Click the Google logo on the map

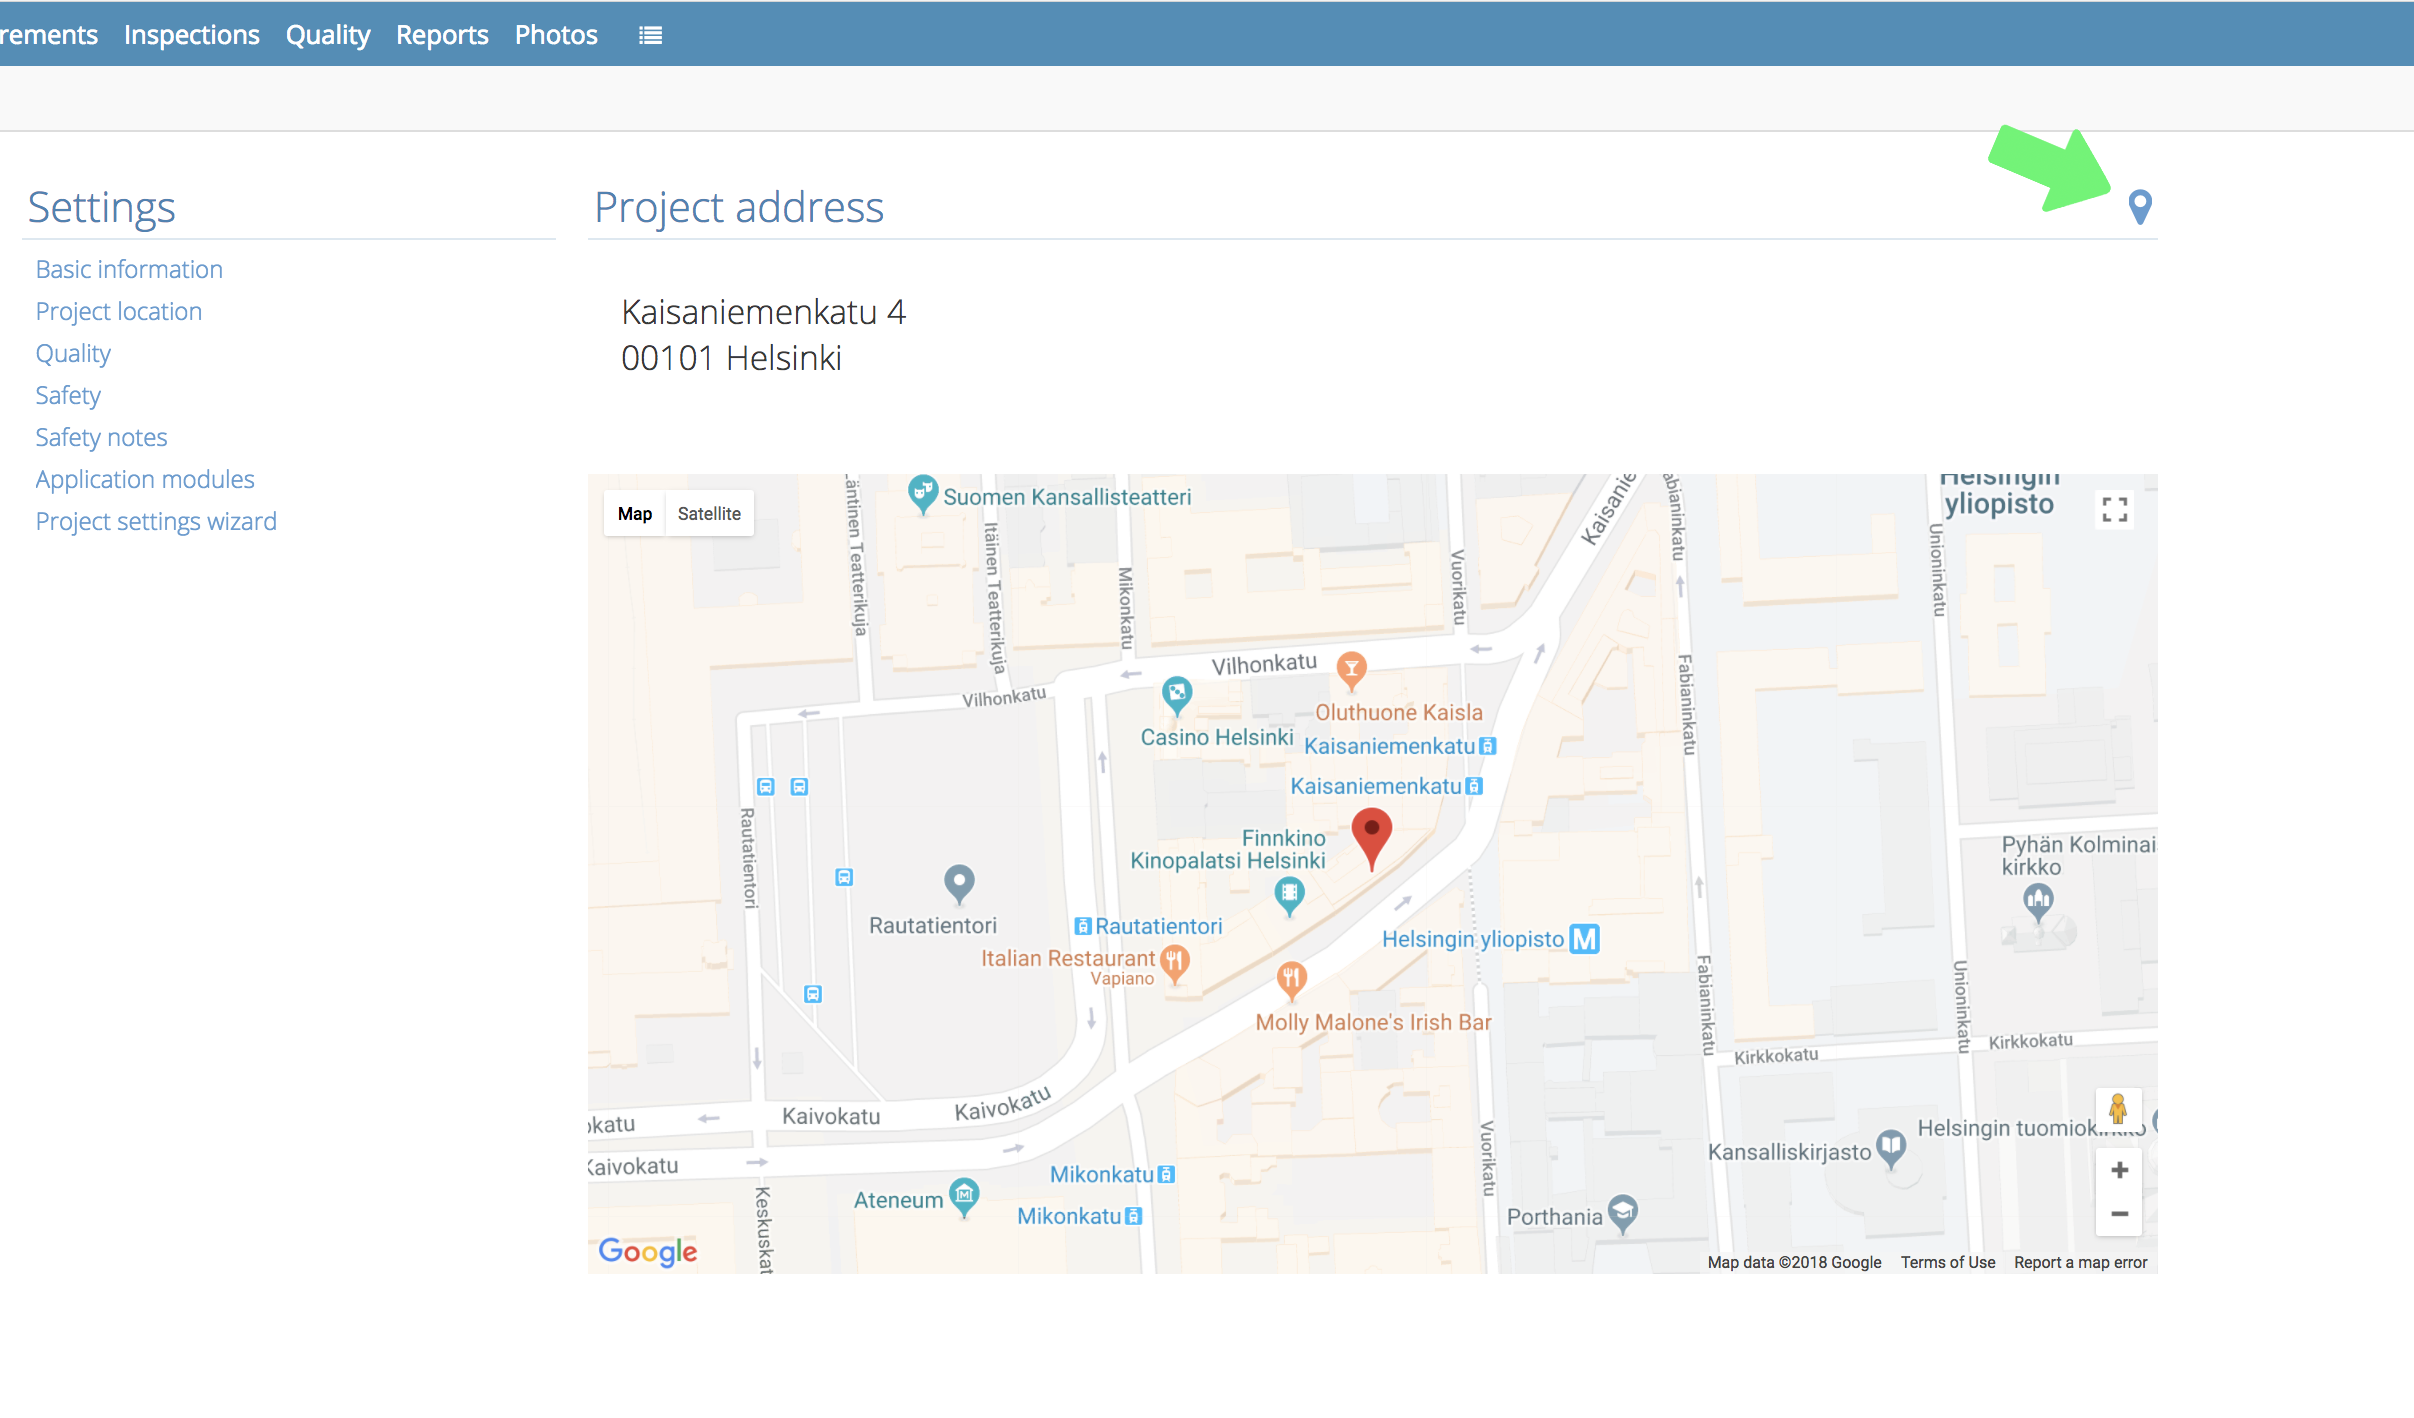pyautogui.click(x=648, y=1251)
